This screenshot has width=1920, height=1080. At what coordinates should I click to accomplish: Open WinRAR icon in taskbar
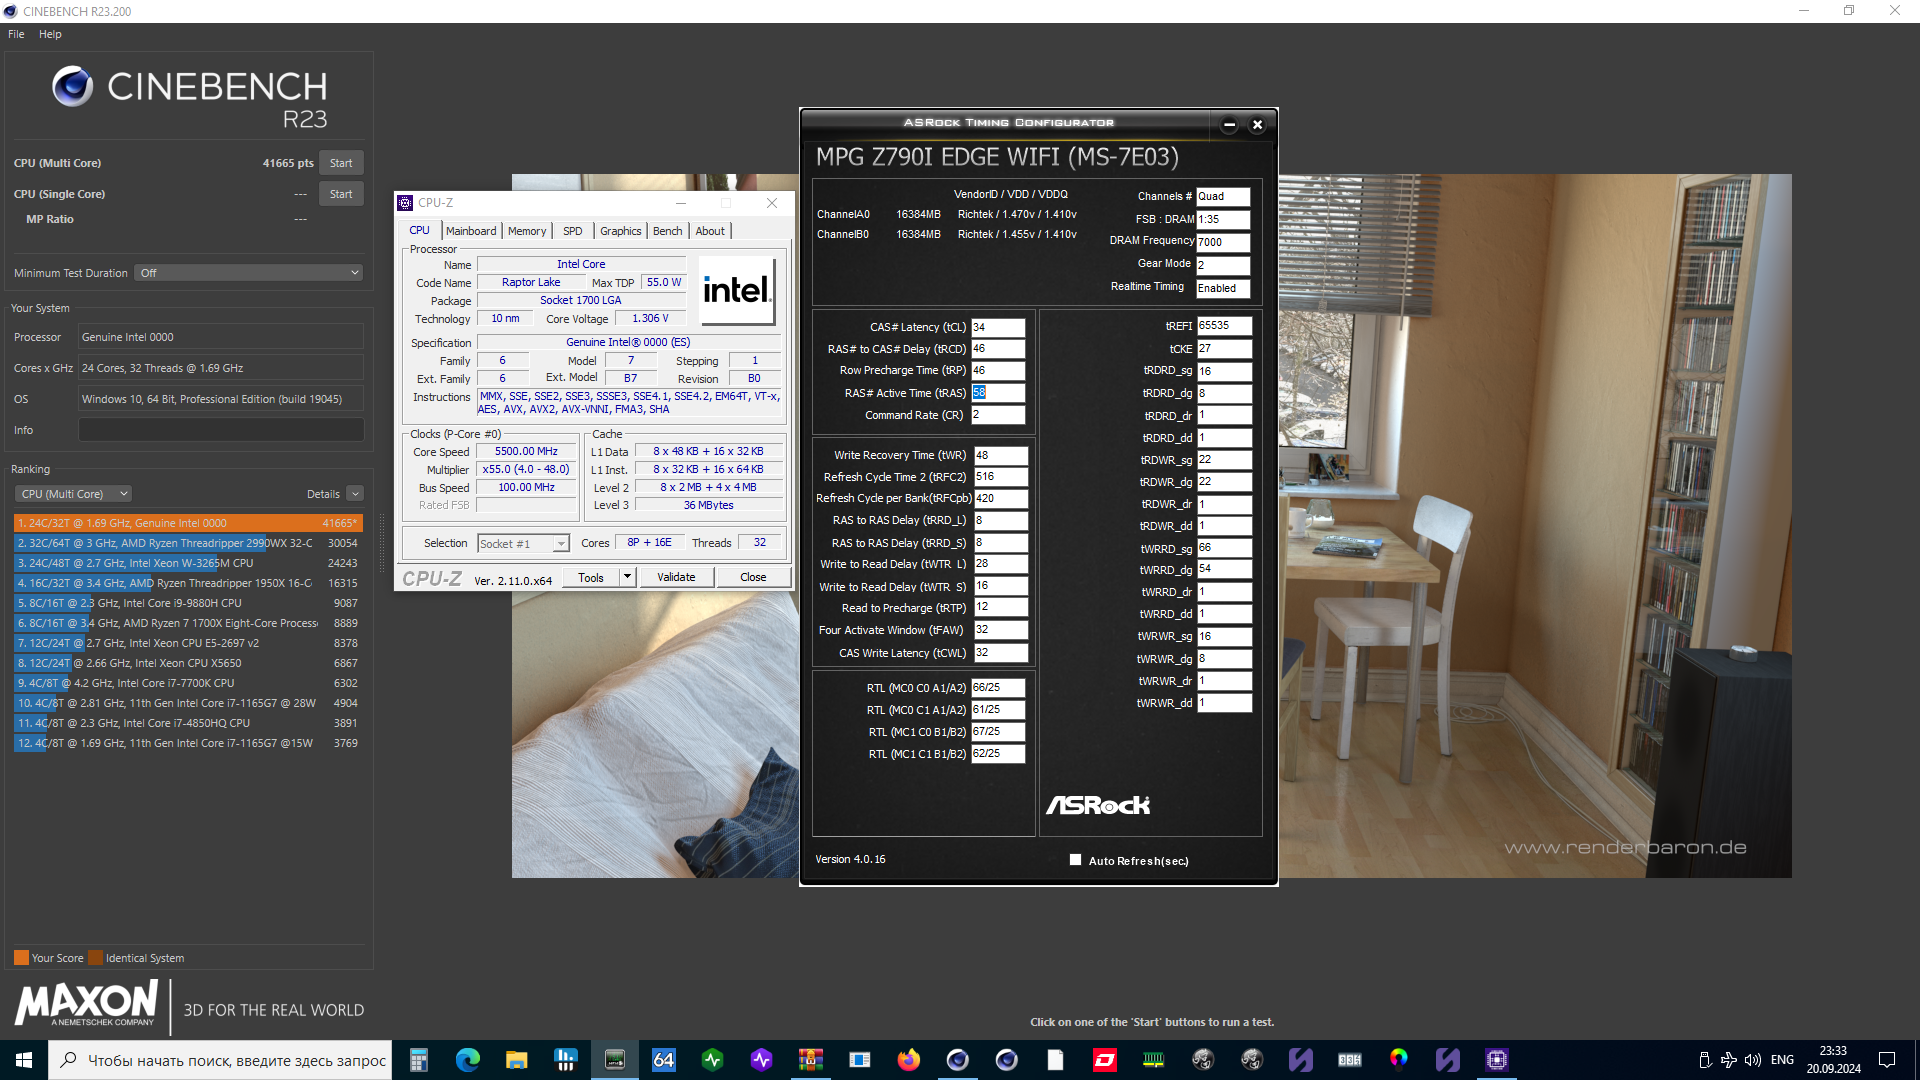811,1060
